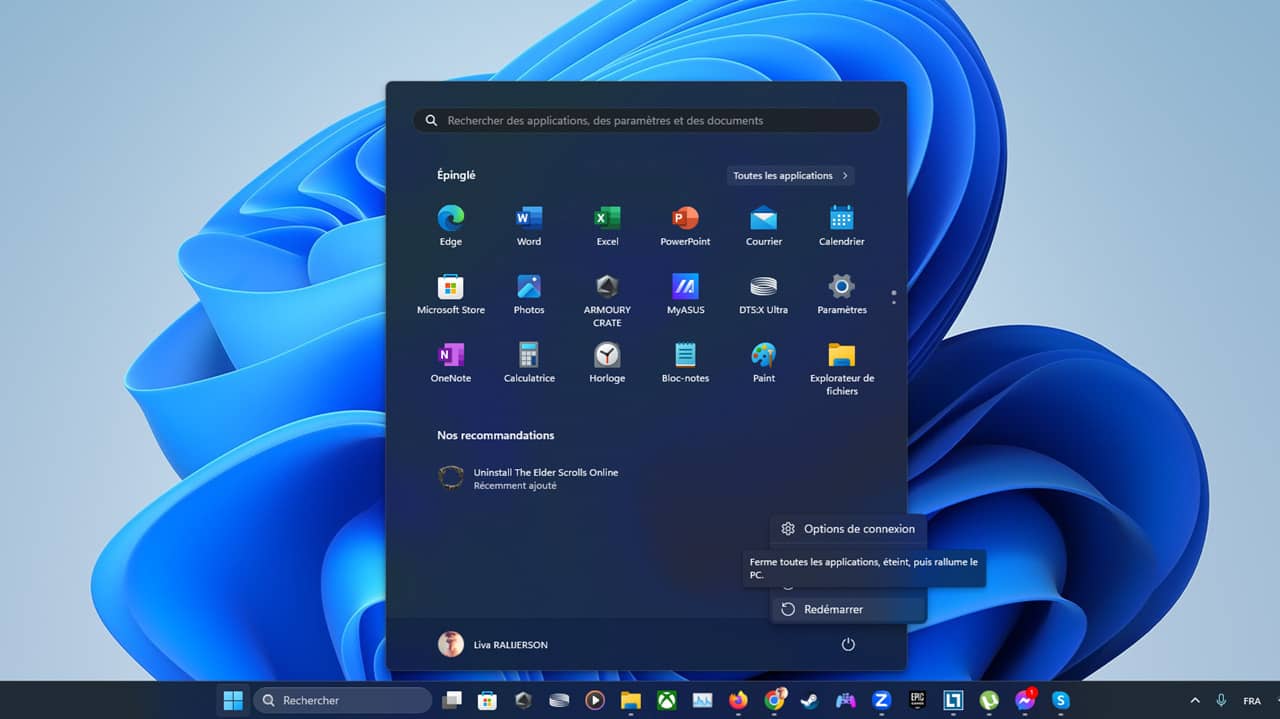
Task: Open Explorateur de fichiers pinned app
Action: pyautogui.click(x=842, y=368)
